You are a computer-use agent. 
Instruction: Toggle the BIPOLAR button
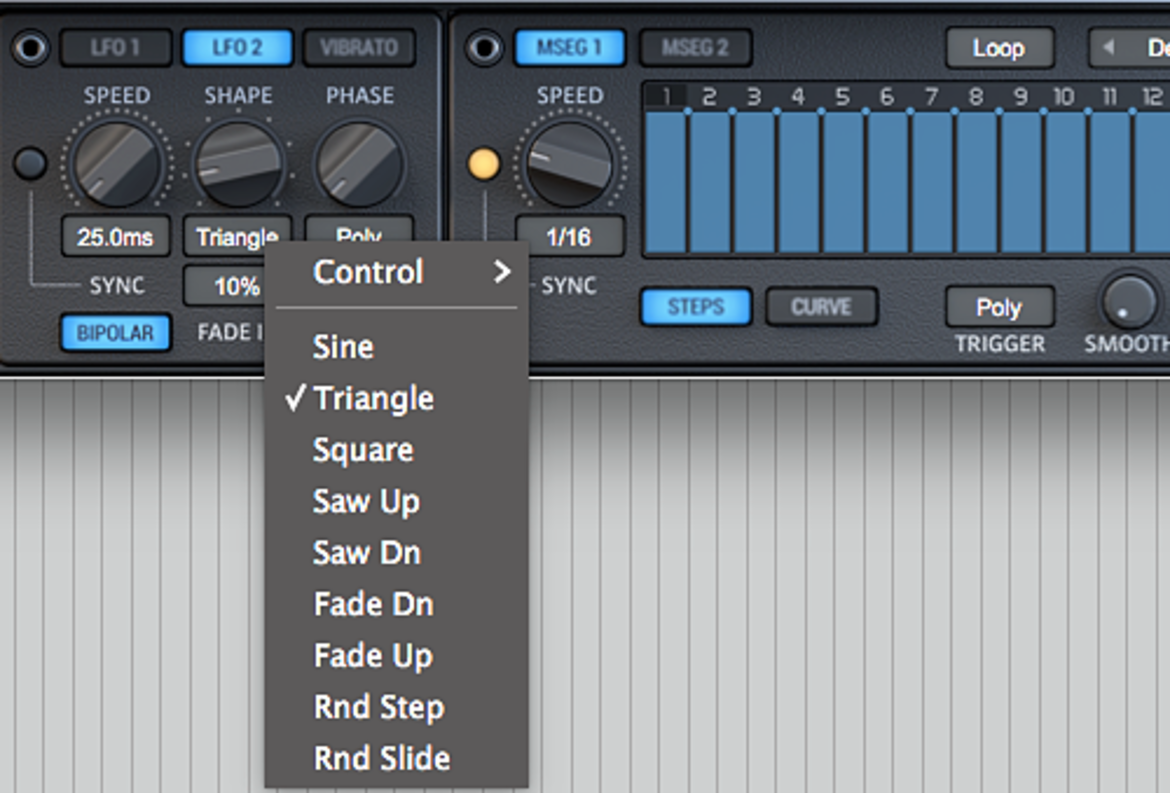click(116, 333)
